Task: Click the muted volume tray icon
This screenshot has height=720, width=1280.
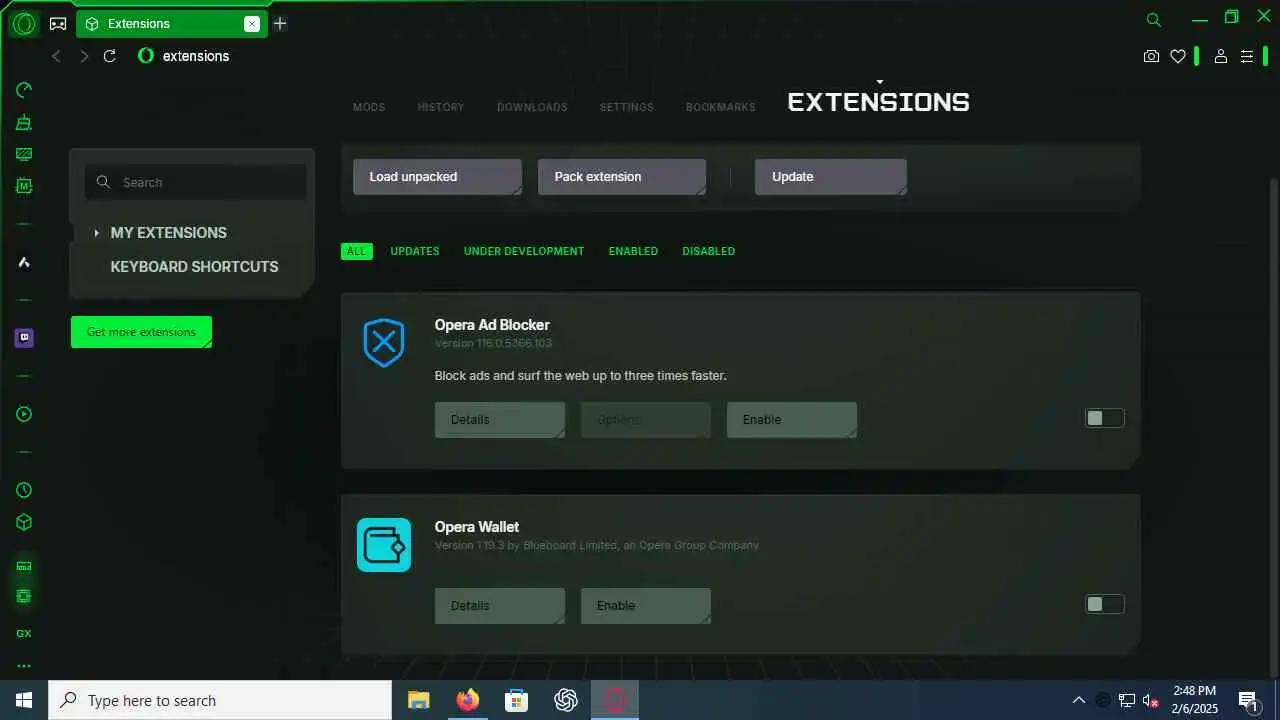Action: point(1151,700)
